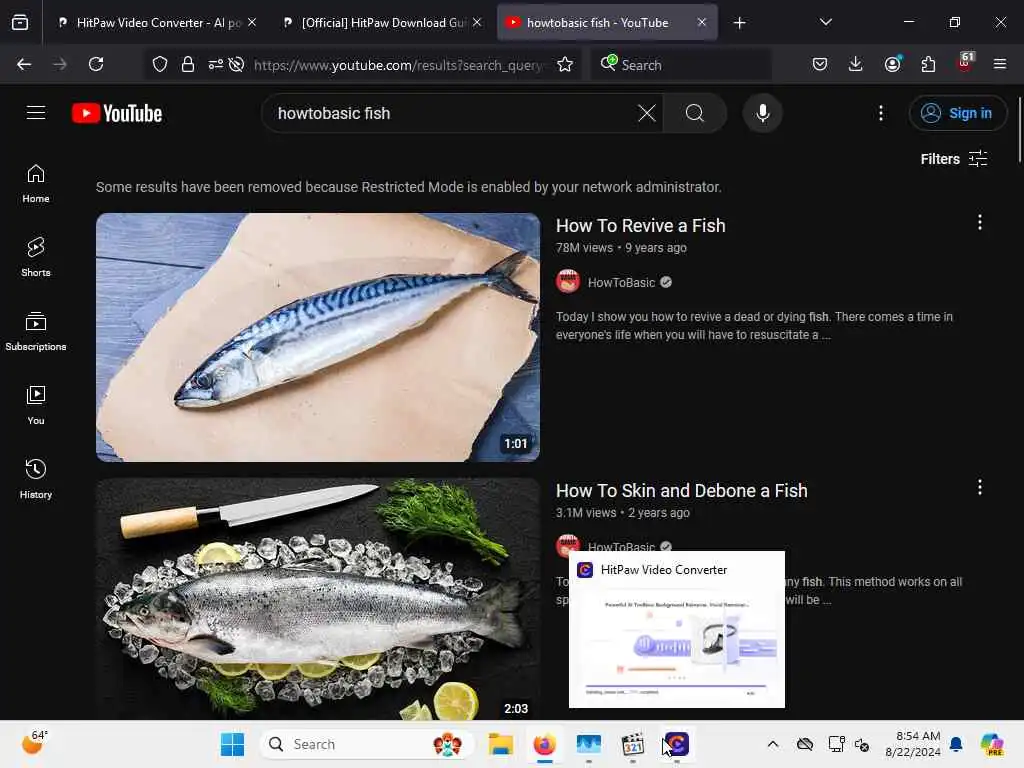Viewport: 1024px width, 768px height.
Task: Clear the YouTube search query with the X
Action: 647,113
